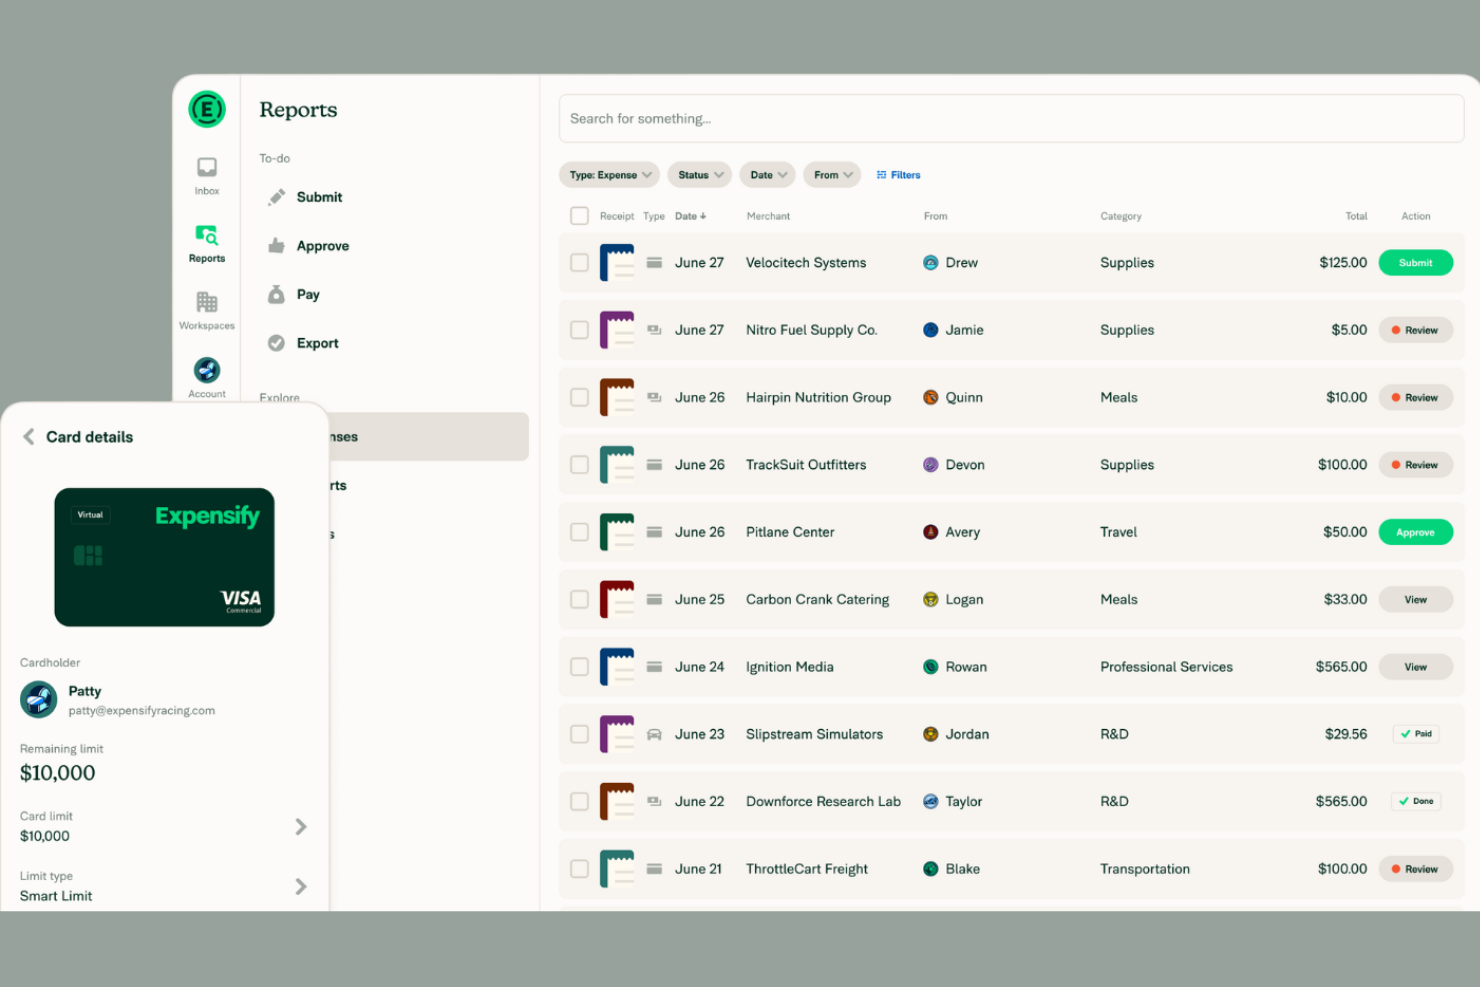Click the Approve thumbs-up icon

coord(276,245)
